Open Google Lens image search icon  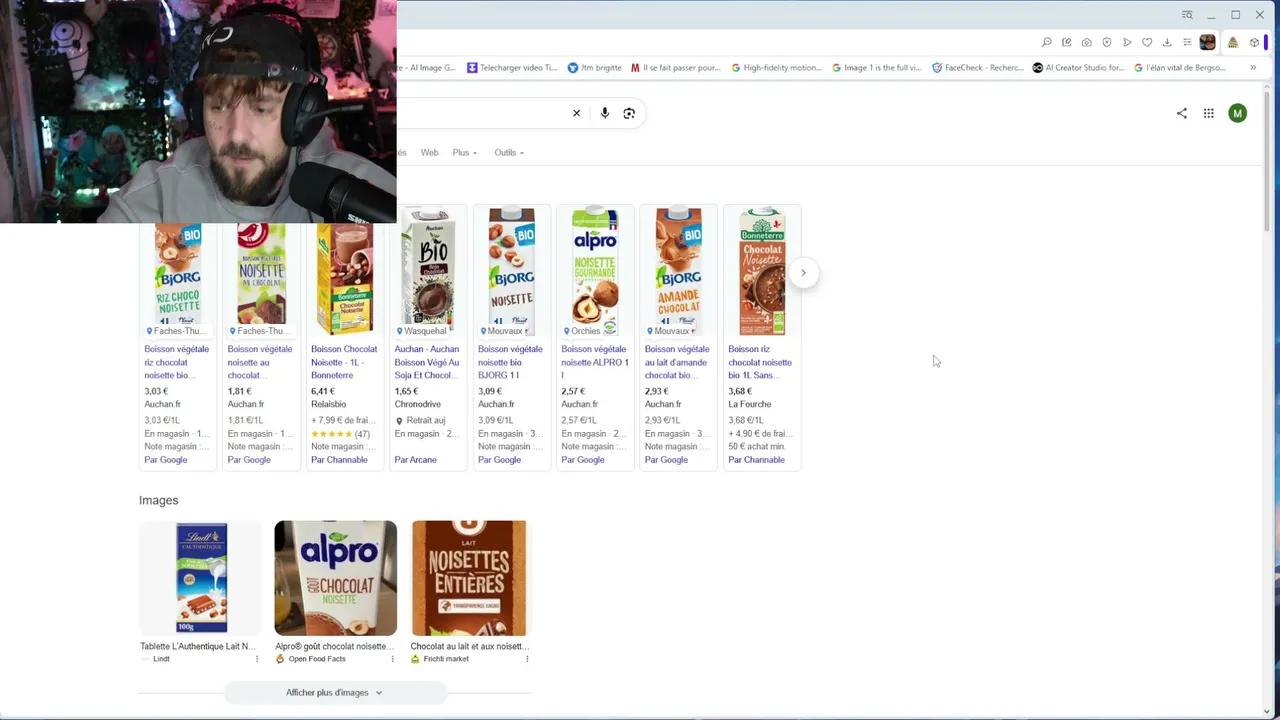(629, 113)
